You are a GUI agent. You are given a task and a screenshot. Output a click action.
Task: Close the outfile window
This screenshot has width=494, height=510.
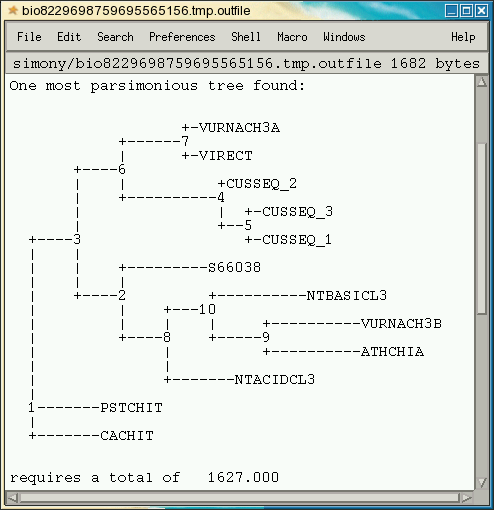482,11
